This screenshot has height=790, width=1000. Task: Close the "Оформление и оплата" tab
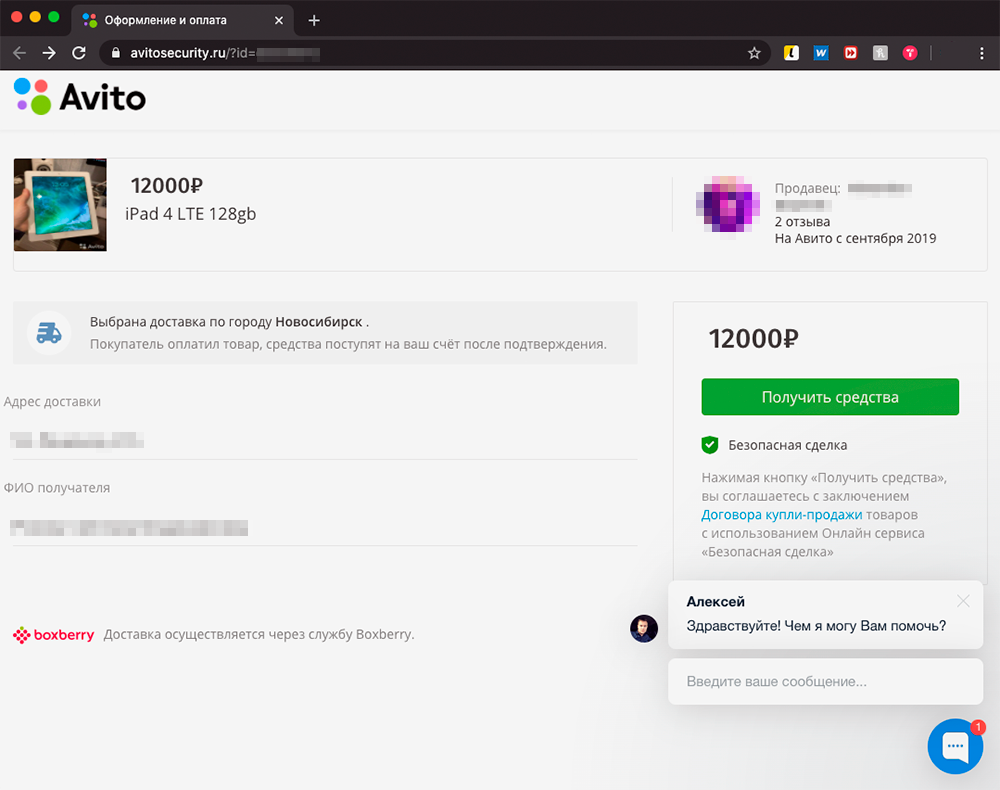pyautogui.click(x=279, y=20)
